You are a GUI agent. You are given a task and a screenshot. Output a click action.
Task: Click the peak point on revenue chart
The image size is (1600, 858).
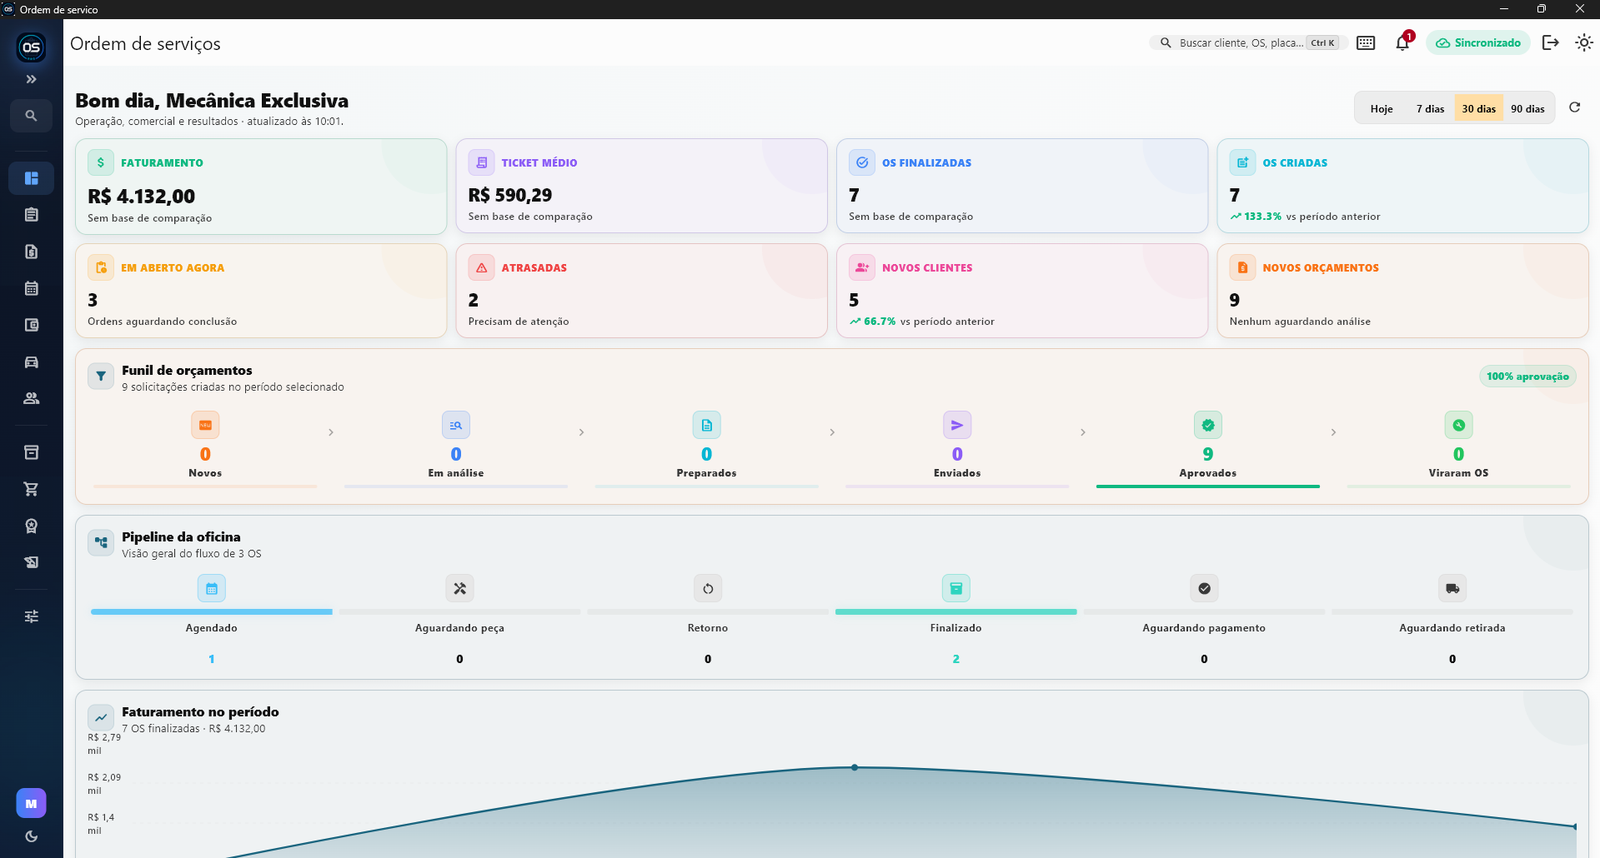[854, 767]
